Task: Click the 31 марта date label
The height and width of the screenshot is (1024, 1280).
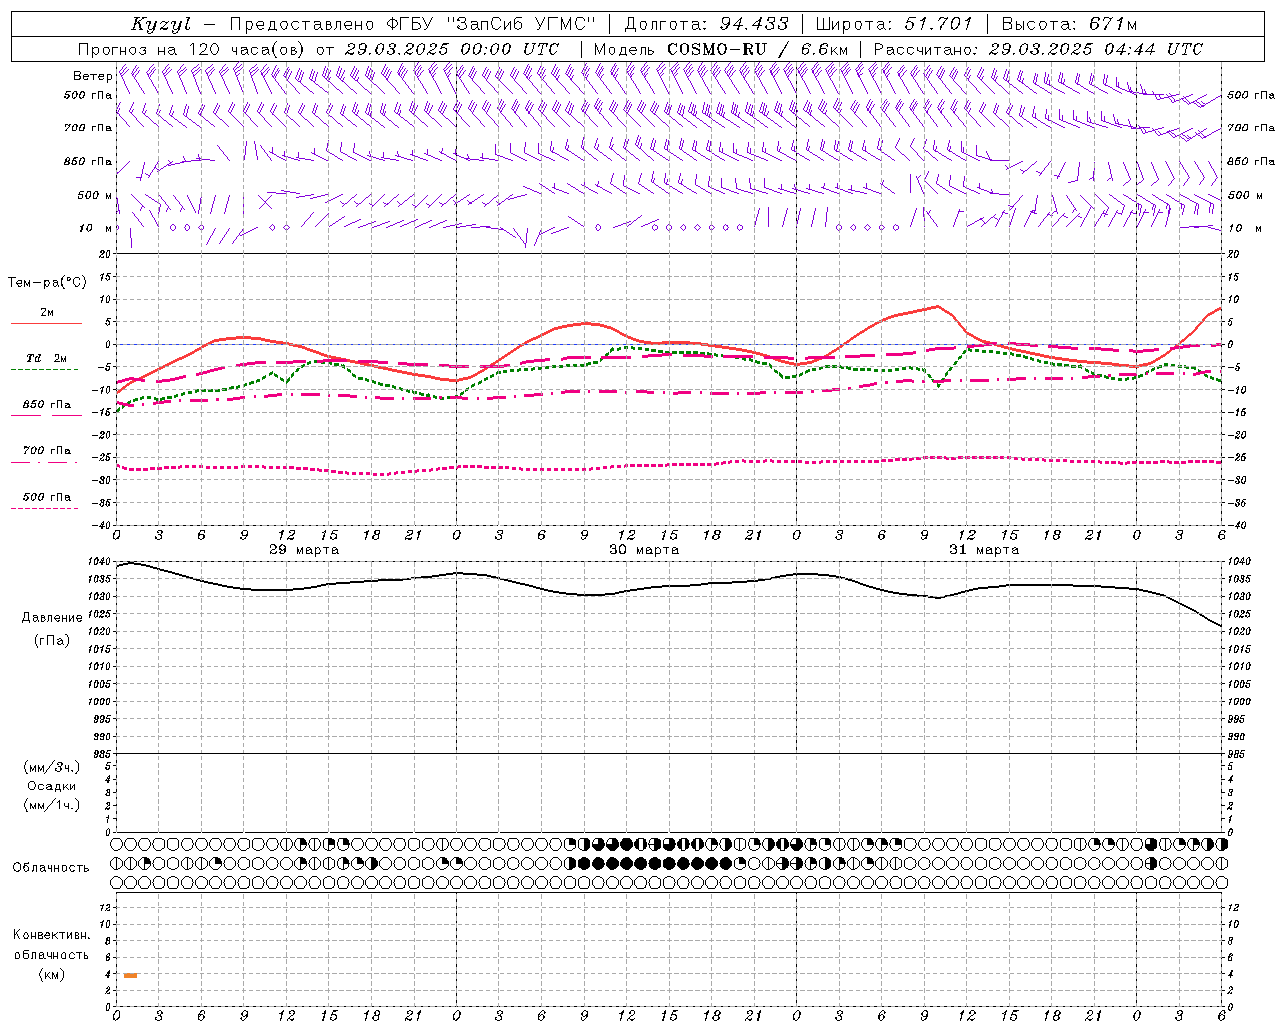Action: 984,550
